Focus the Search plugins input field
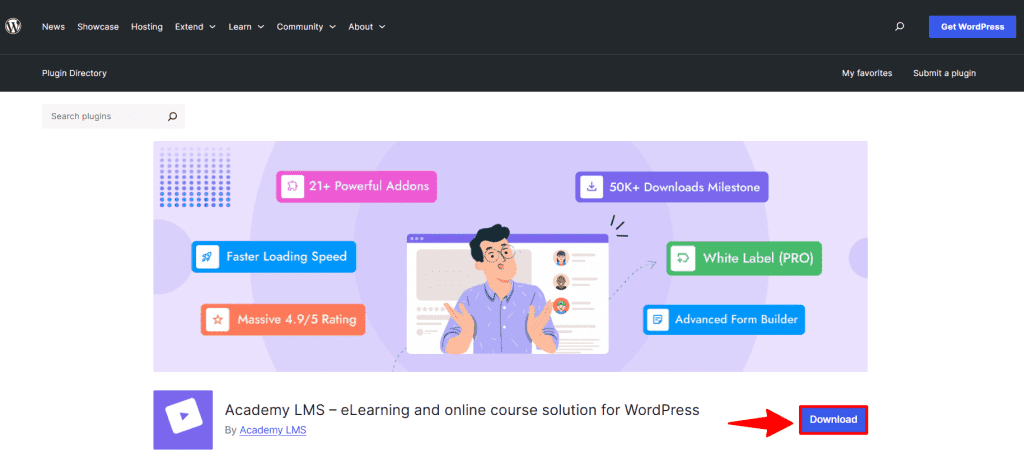The height and width of the screenshot is (467, 1024). pos(113,116)
